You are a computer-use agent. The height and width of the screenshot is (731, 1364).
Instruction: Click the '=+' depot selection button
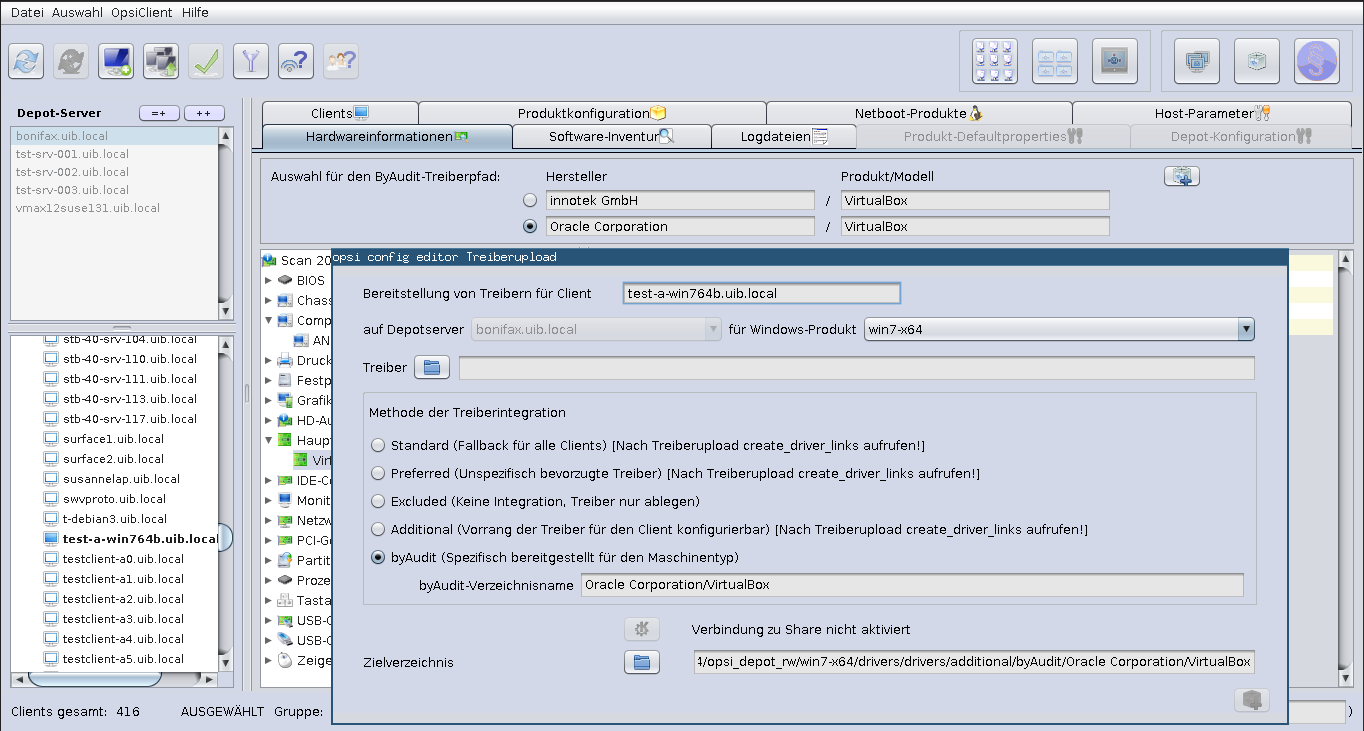pos(159,113)
